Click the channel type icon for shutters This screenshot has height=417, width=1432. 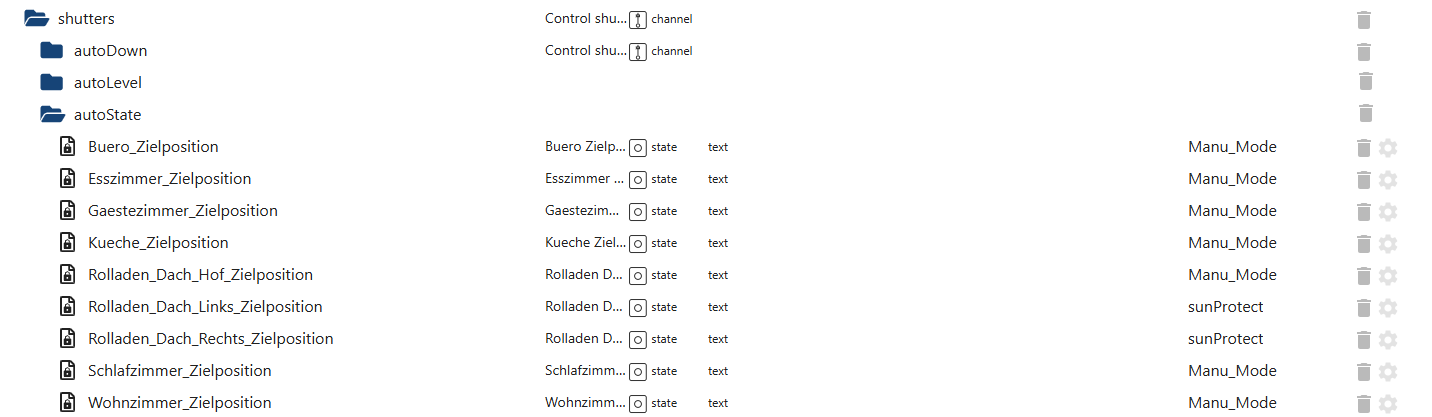(638, 19)
